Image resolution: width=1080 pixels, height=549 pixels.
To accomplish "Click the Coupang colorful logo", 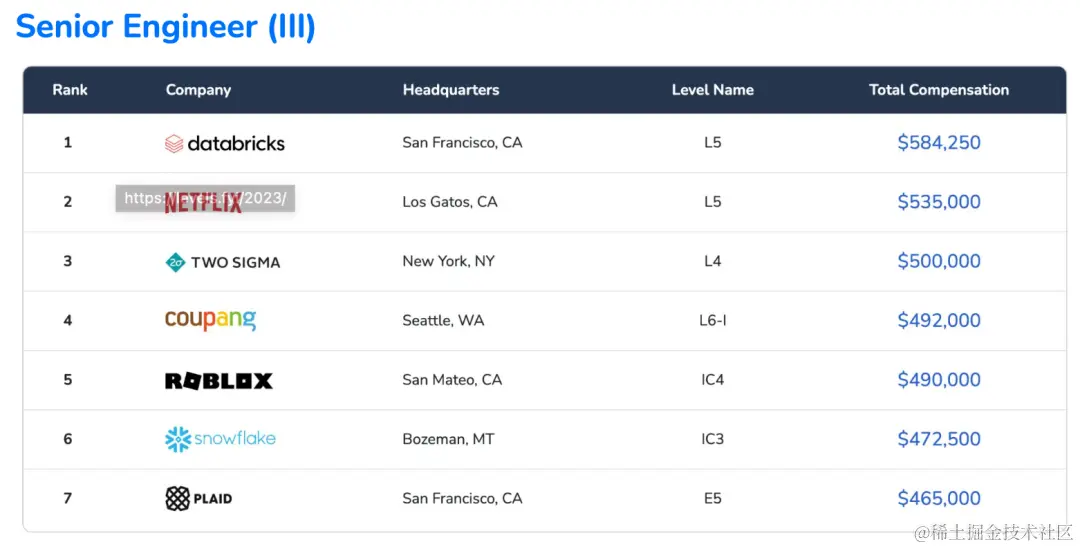I will 210,320.
